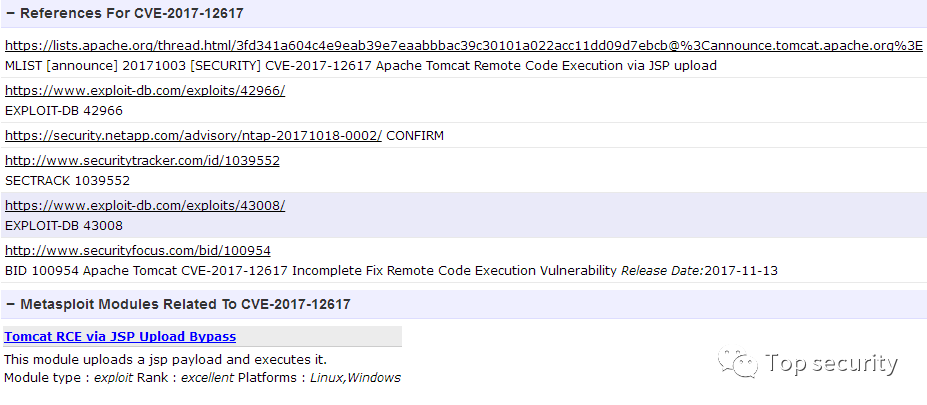
Task: Click the CONFIRM label after netapp link
Action: (x=415, y=136)
